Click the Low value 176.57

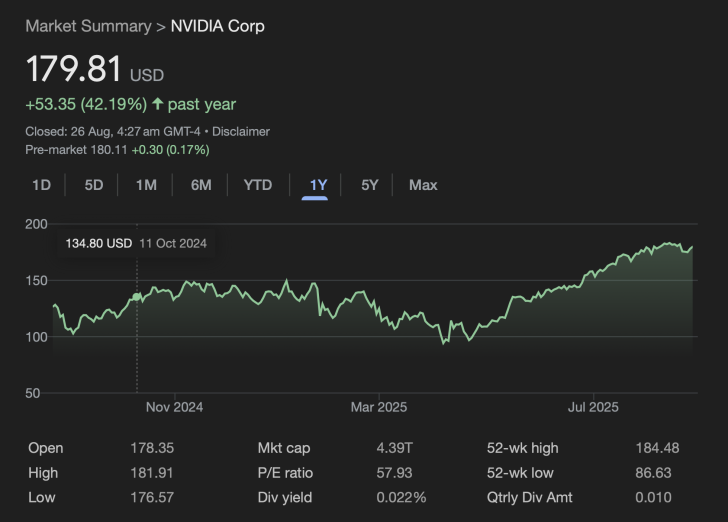(x=152, y=497)
